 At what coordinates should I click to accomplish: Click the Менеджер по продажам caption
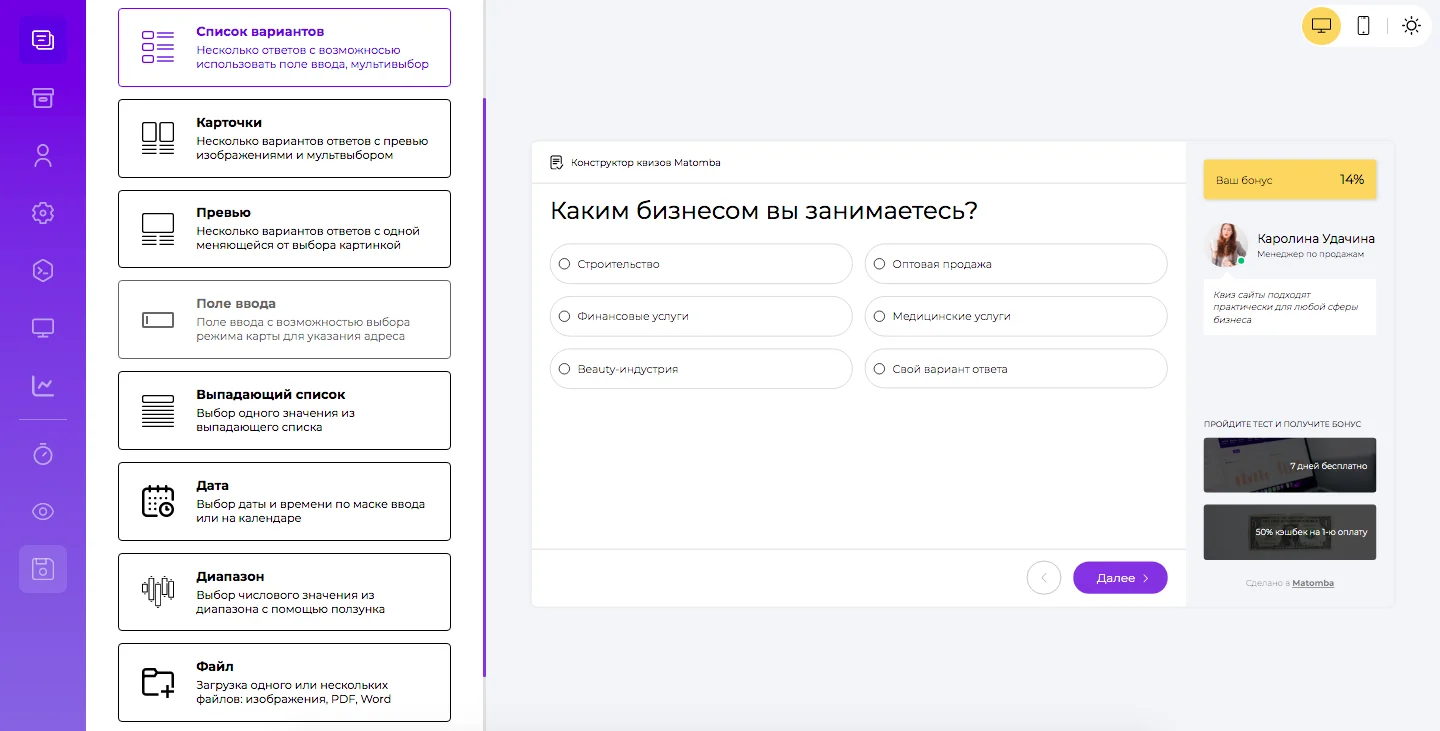pos(1311,254)
